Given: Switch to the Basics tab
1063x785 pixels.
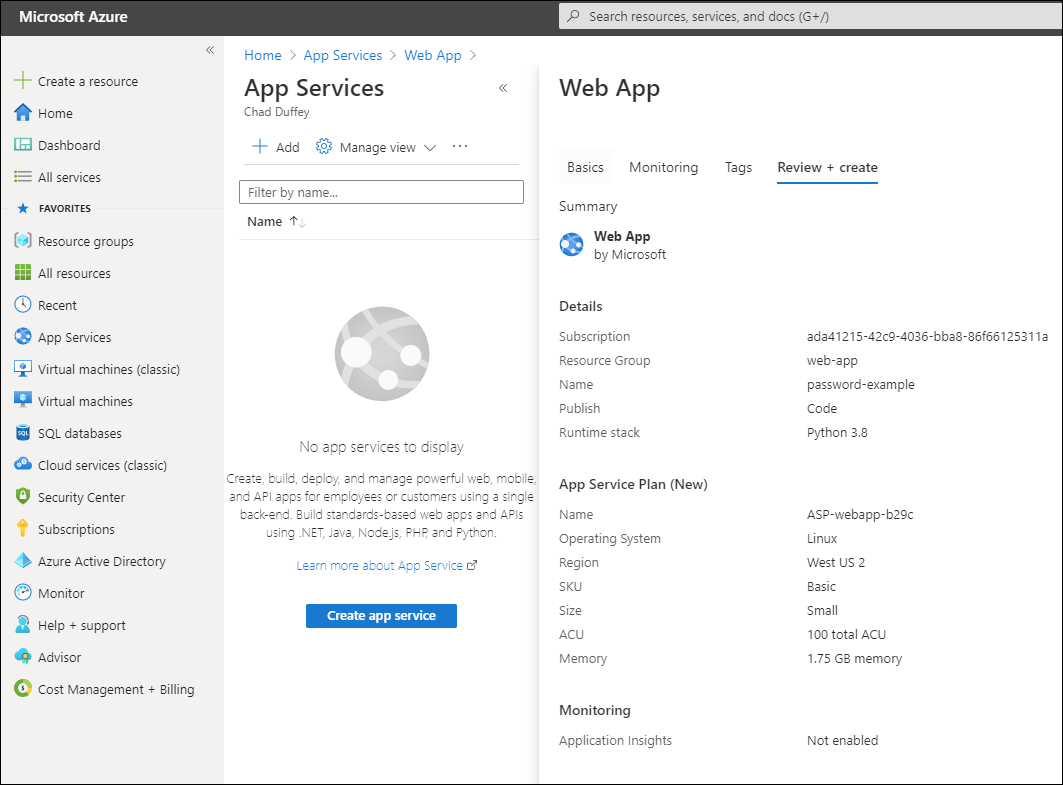Looking at the screenshot, I should [x=585, y=167].
